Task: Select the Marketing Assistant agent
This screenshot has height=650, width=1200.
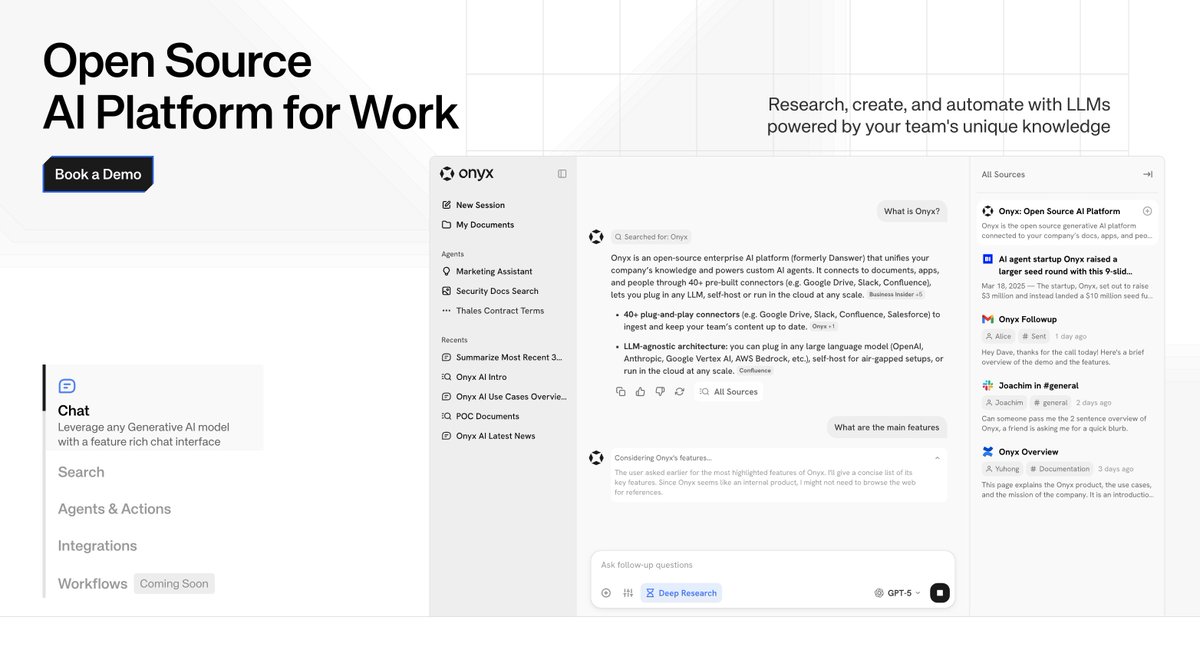Action: coord(487,271)
